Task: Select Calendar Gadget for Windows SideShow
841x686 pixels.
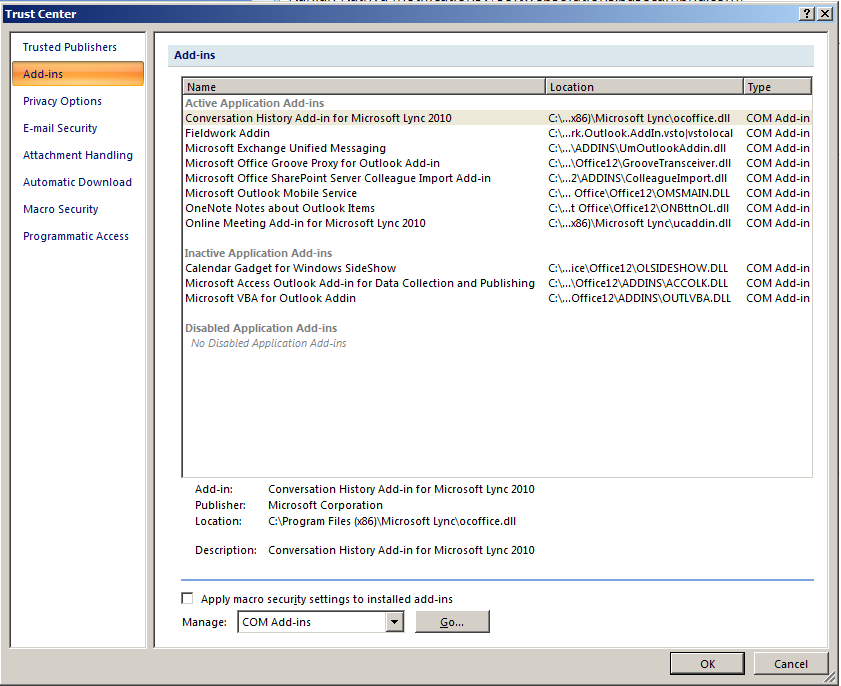Action: (497, 268)
